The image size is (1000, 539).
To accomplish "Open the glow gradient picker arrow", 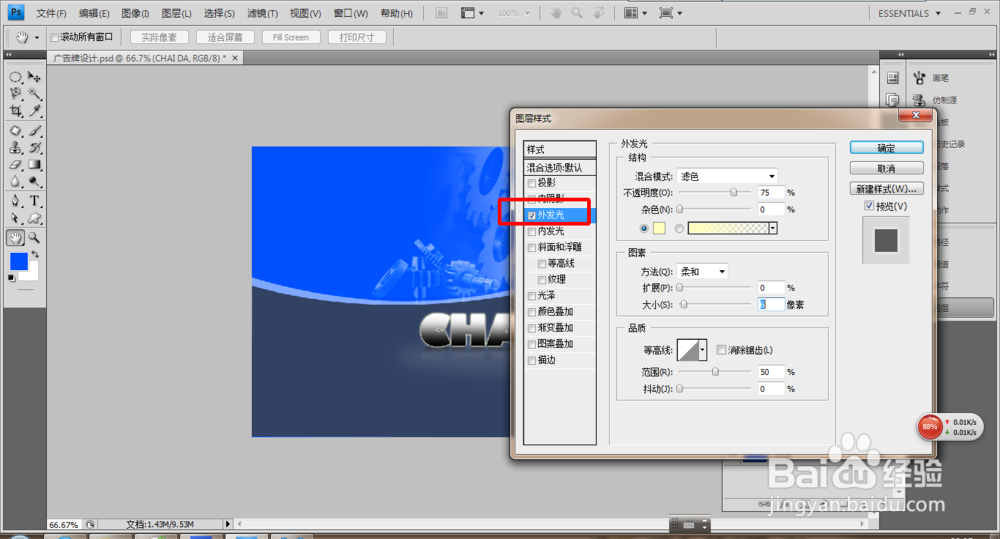I will click(773, 228).
